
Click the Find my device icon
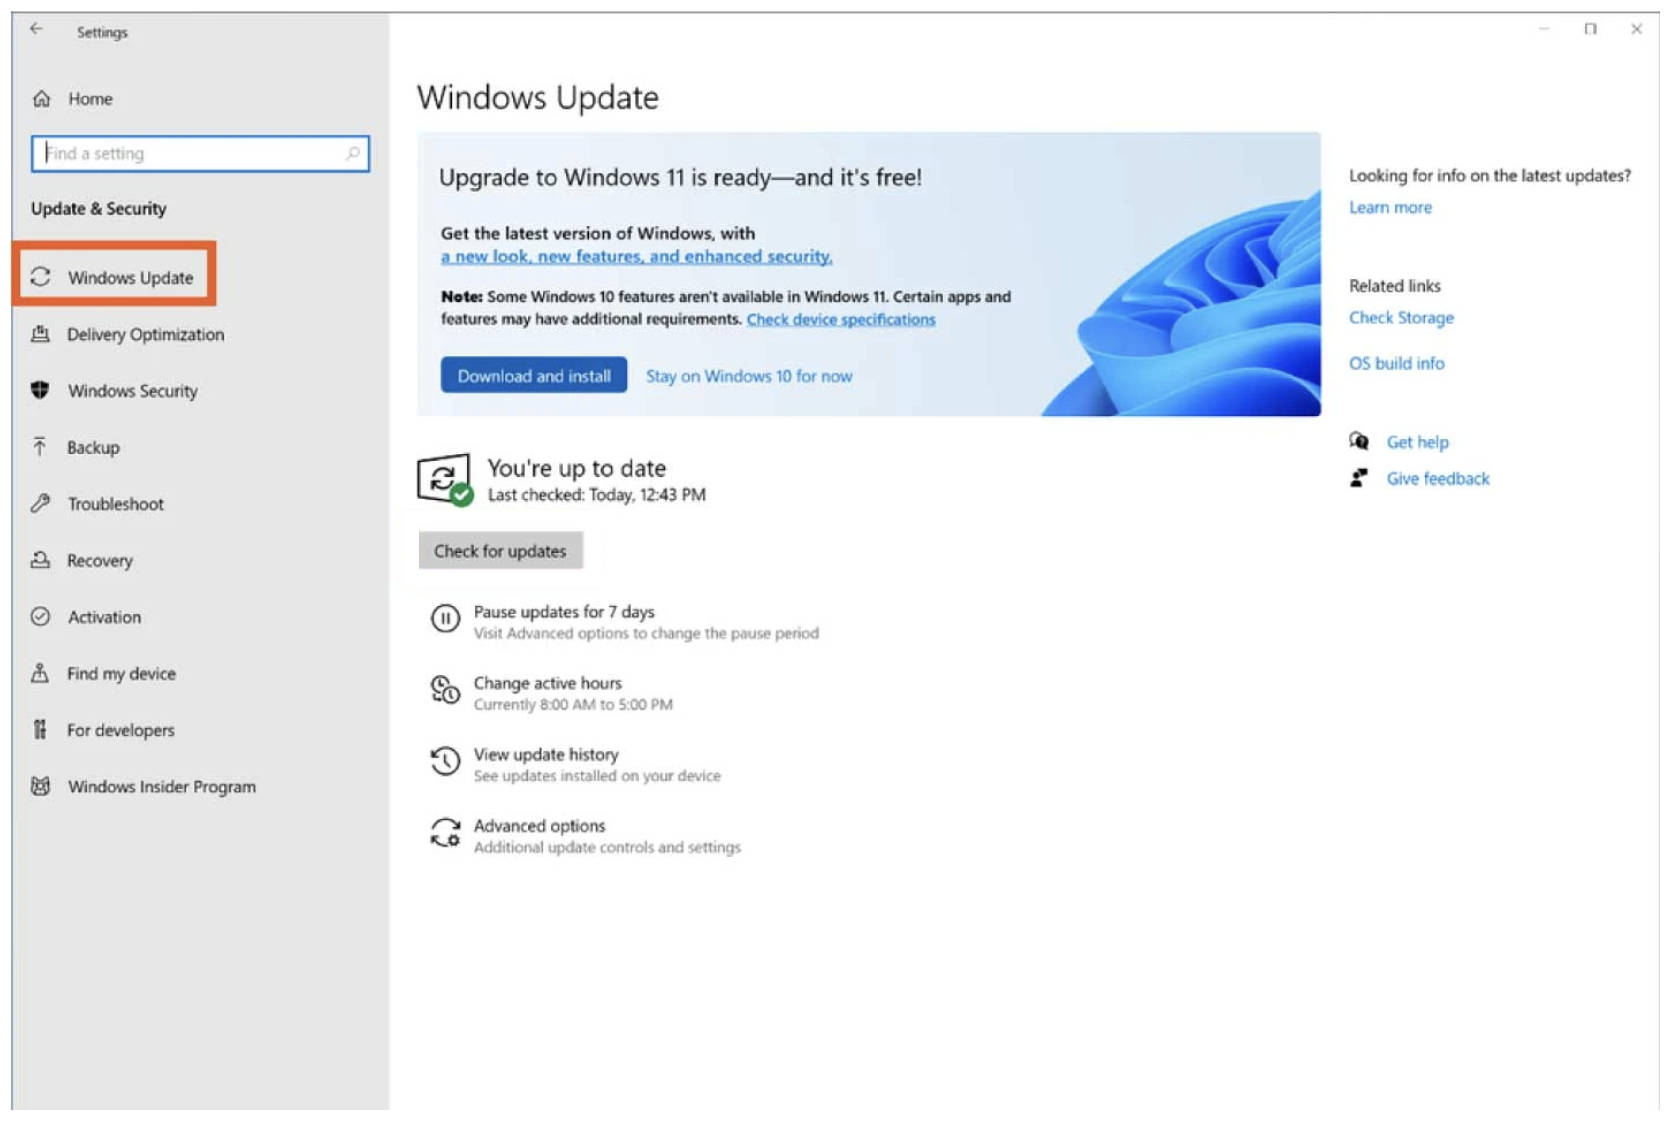click(x=40, y=673)
